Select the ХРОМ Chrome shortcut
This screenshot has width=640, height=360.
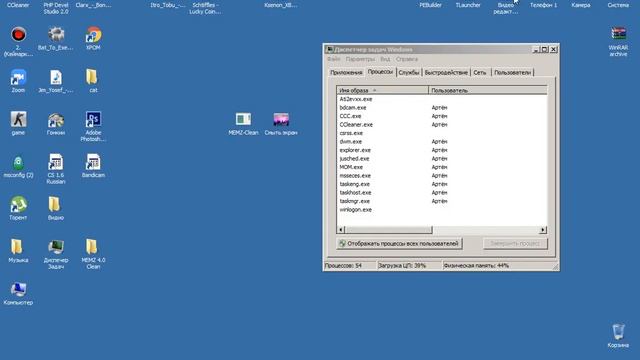[93, 34]
